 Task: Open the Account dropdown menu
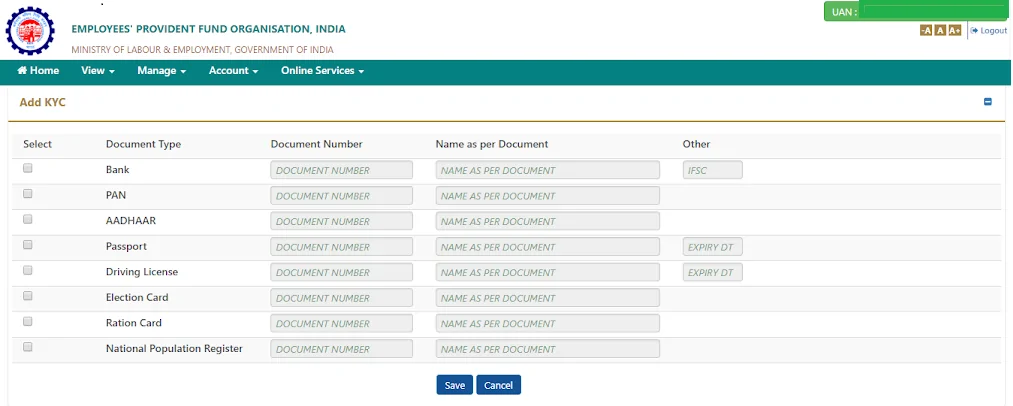pos(233,70)
